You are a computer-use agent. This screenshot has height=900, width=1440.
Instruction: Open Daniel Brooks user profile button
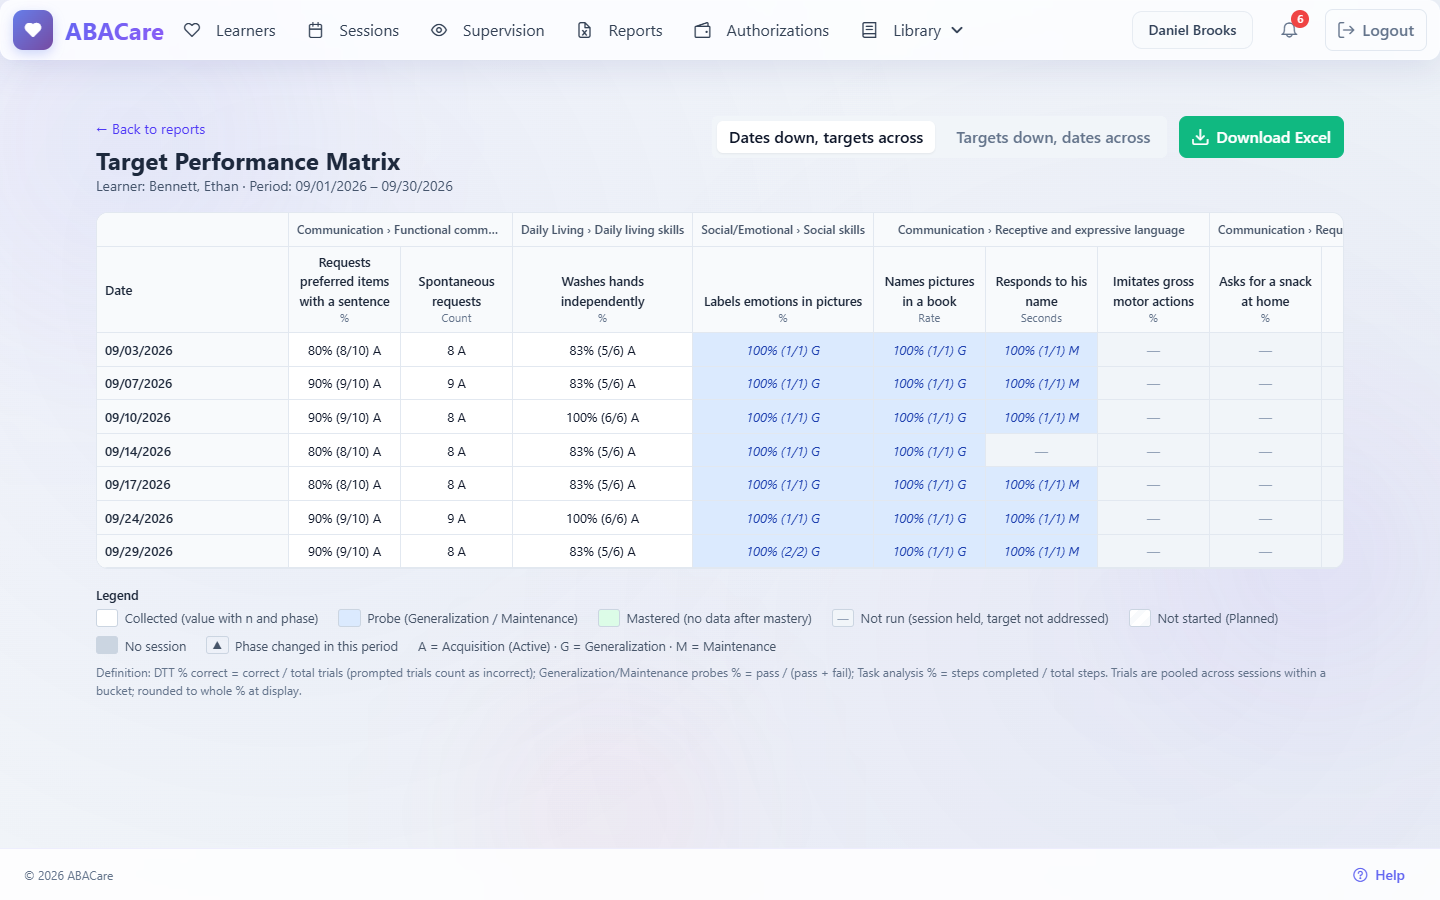click(1192, 30)
